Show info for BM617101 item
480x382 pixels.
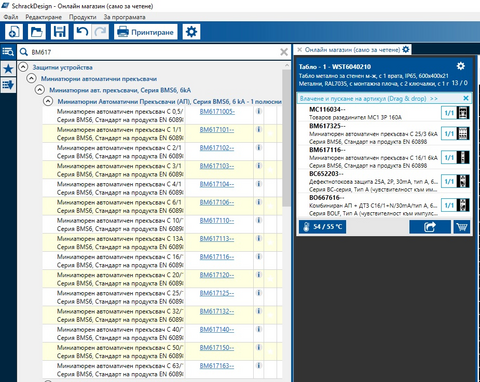[259, 129]
